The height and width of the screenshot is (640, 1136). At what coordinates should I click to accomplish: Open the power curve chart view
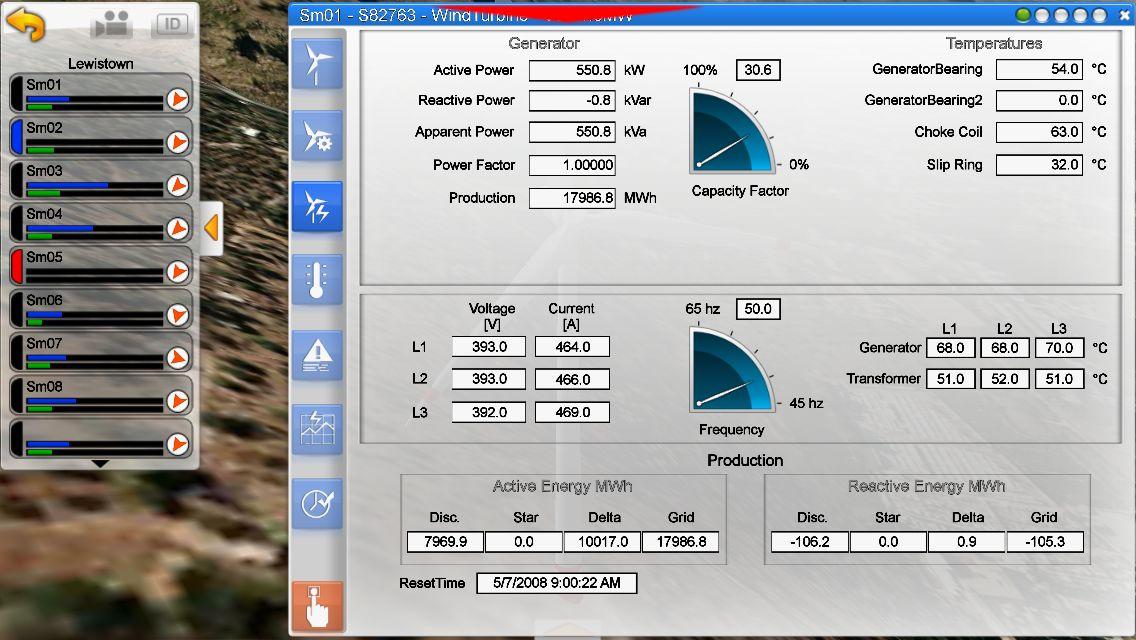317,430
